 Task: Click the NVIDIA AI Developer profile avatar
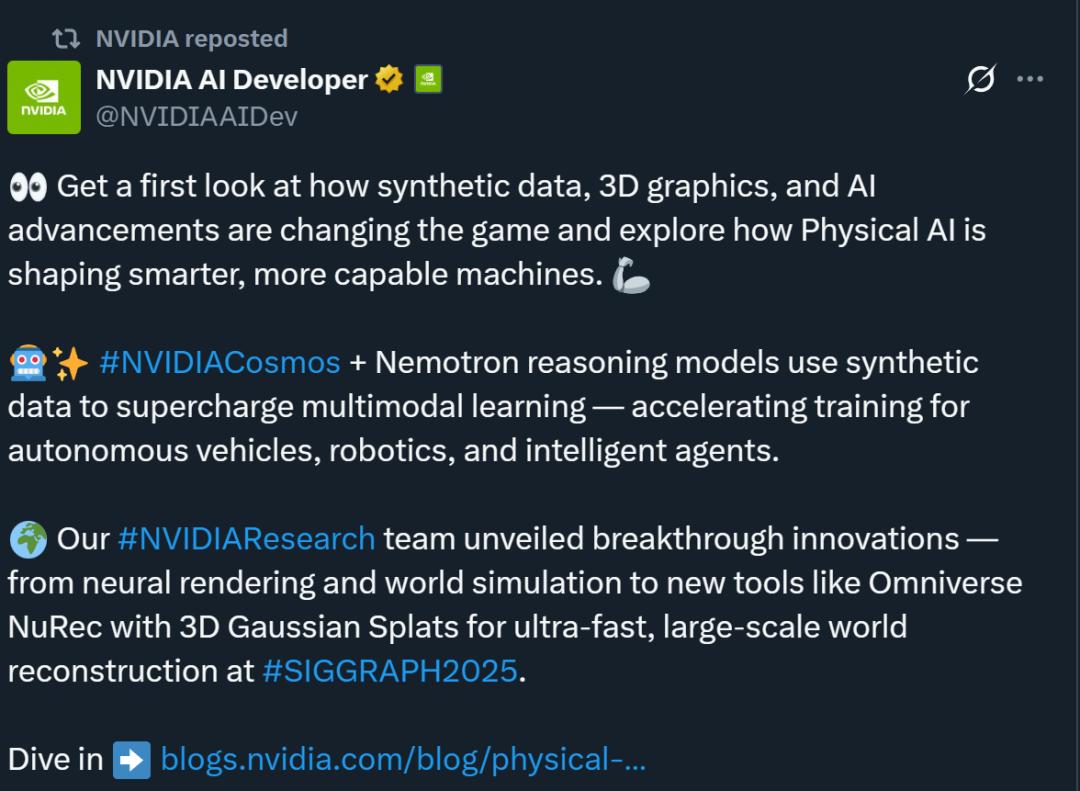(x=44, y=97)
